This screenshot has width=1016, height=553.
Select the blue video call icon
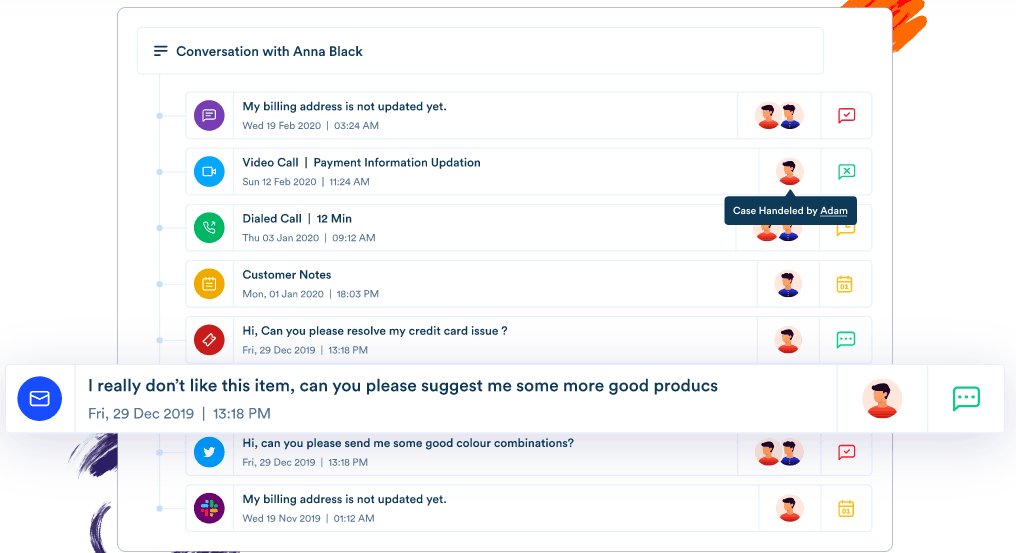coord(209,171)
